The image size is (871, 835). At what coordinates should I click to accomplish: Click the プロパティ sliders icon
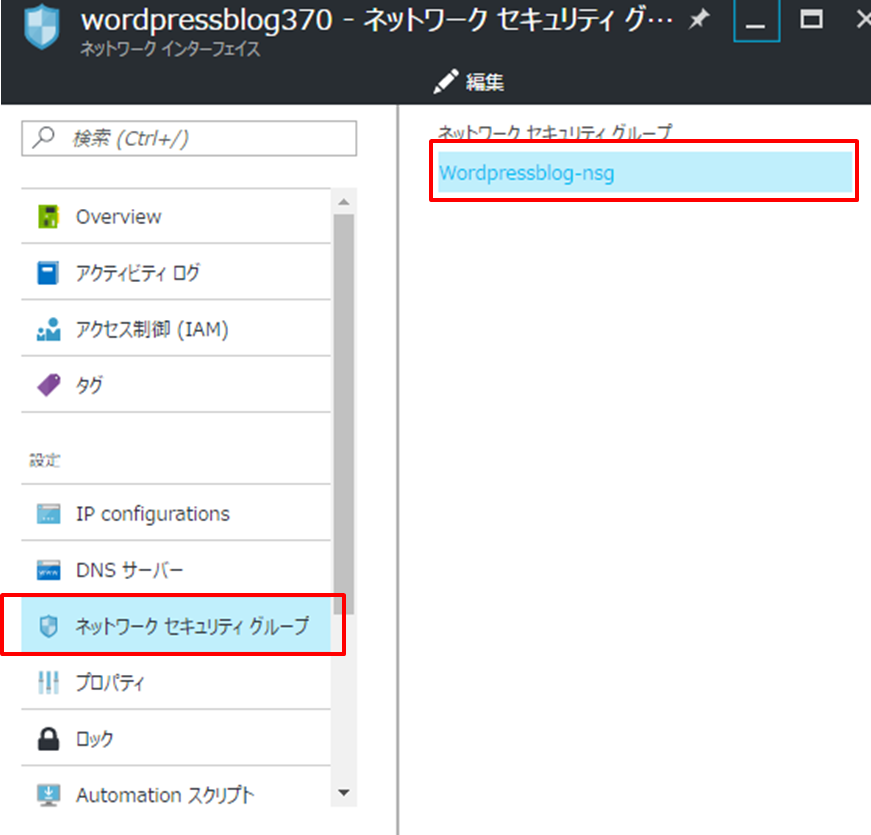(48, 682)
